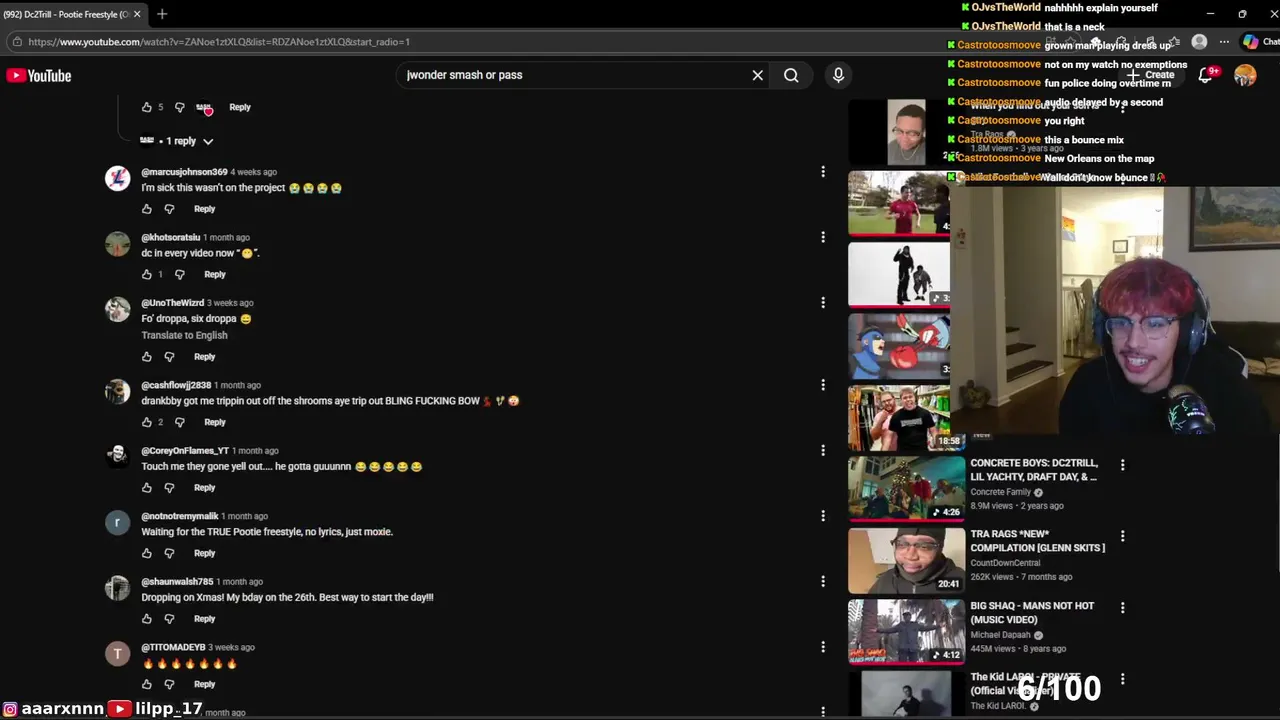The width and height of the screenshot is (1280, 720).
Task: Open the Michael Dapaah channel link
Action: click(x=1000, y=635)
